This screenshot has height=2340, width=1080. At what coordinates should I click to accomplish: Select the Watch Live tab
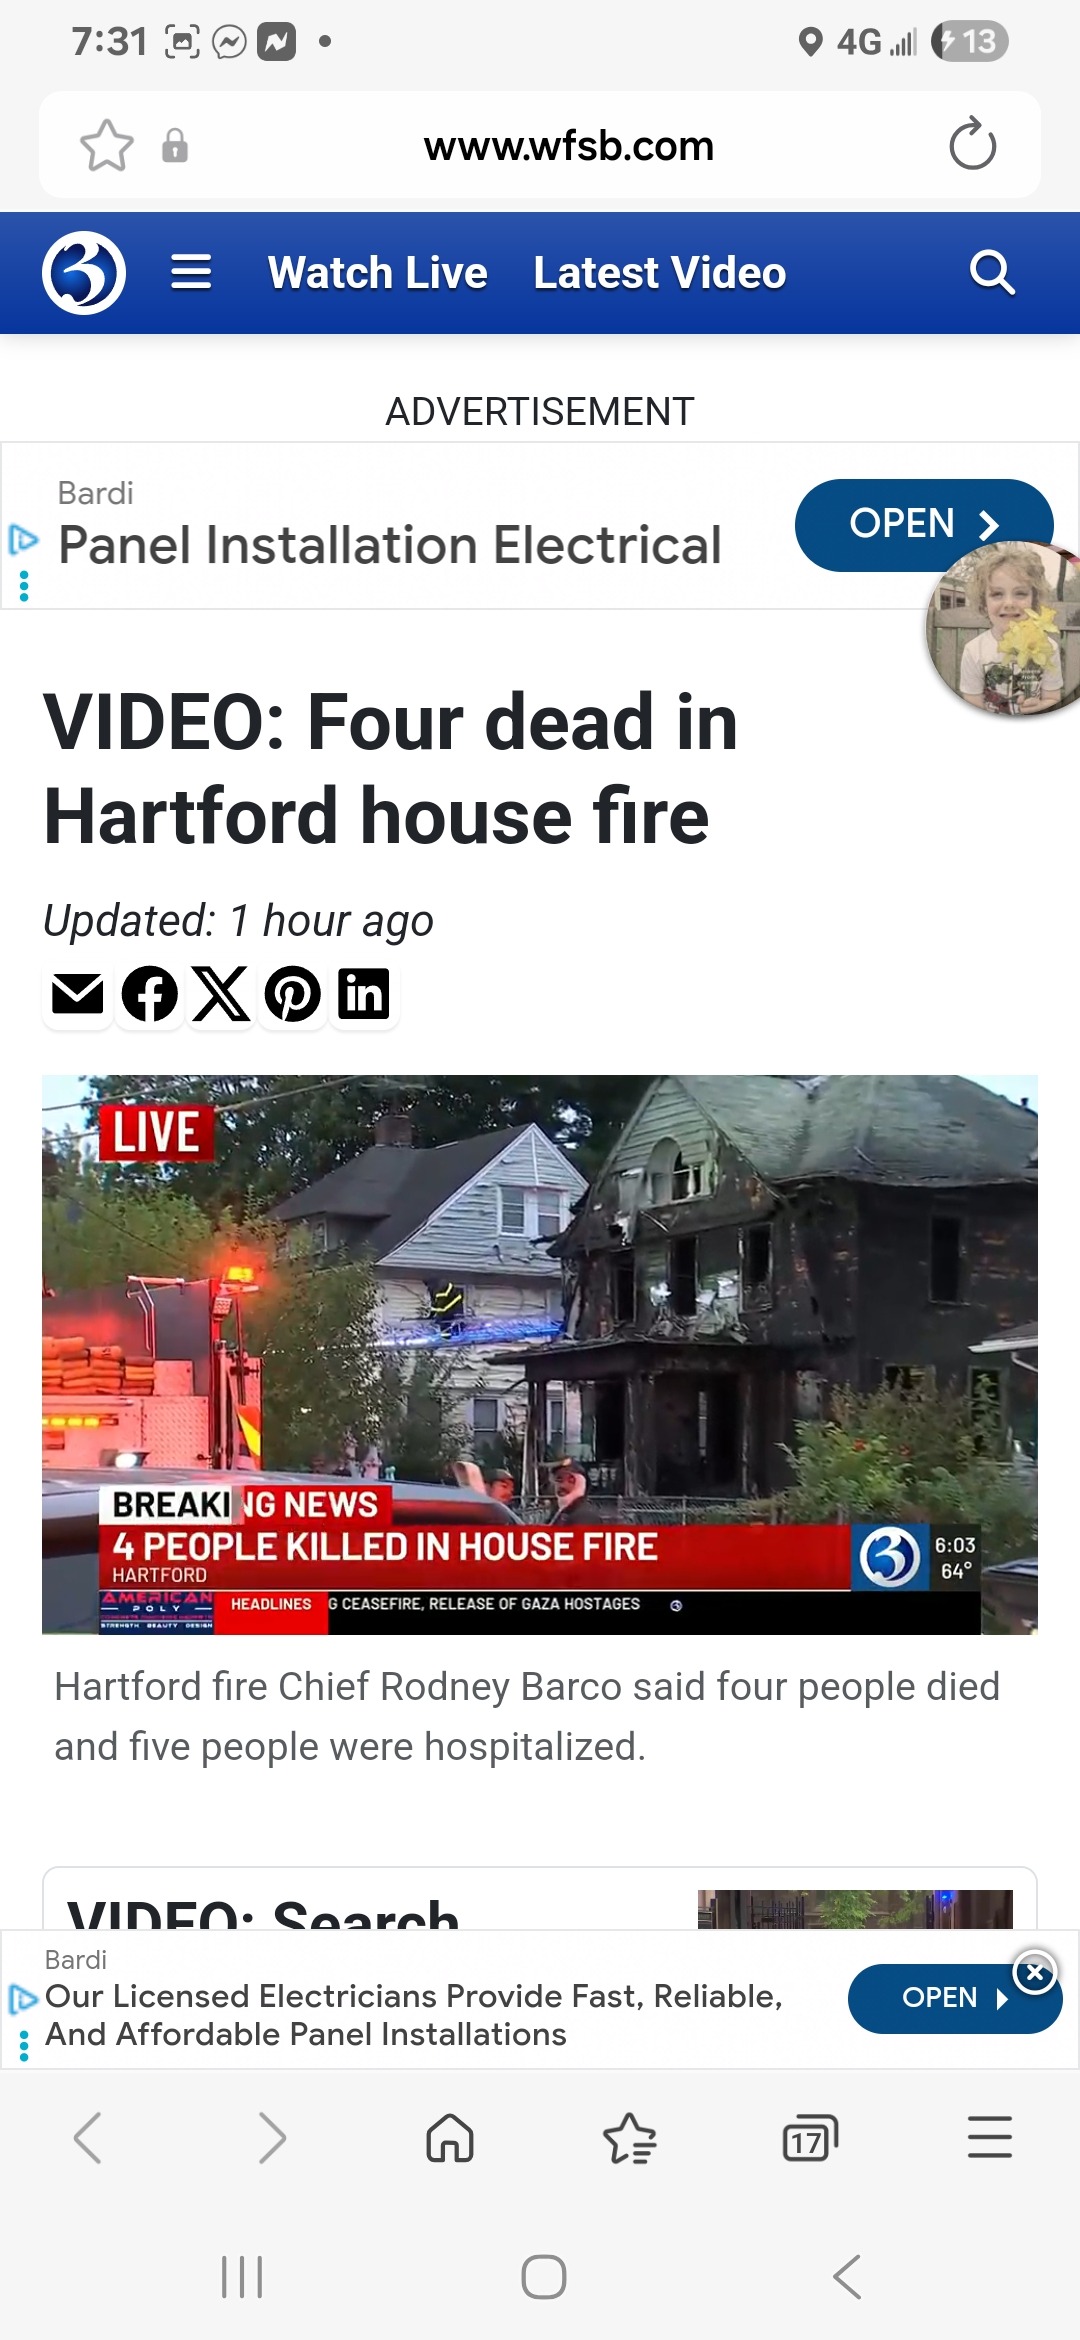[378, 273]
